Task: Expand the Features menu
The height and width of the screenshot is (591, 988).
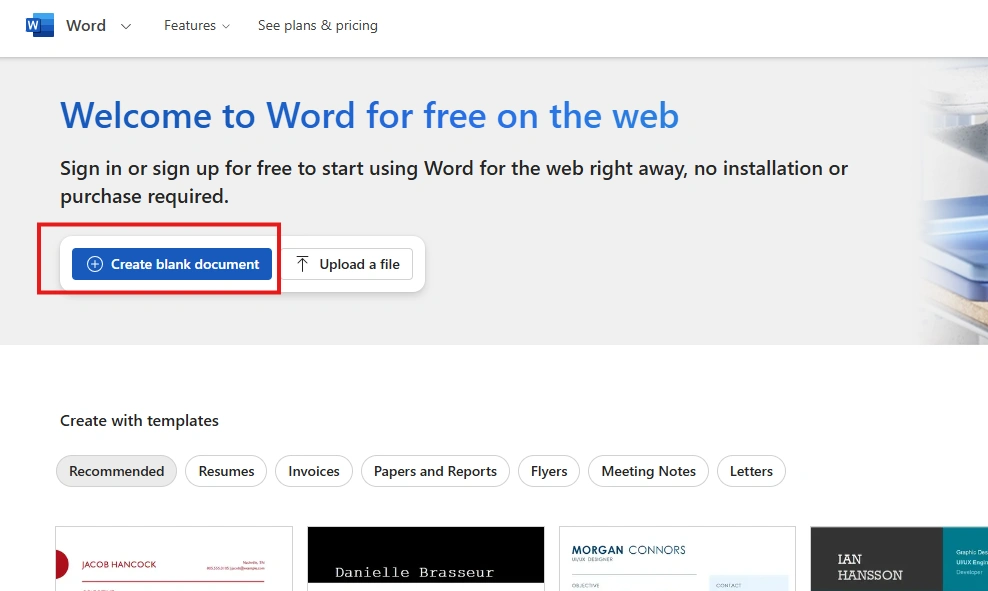Action: (x=197, y=25)
